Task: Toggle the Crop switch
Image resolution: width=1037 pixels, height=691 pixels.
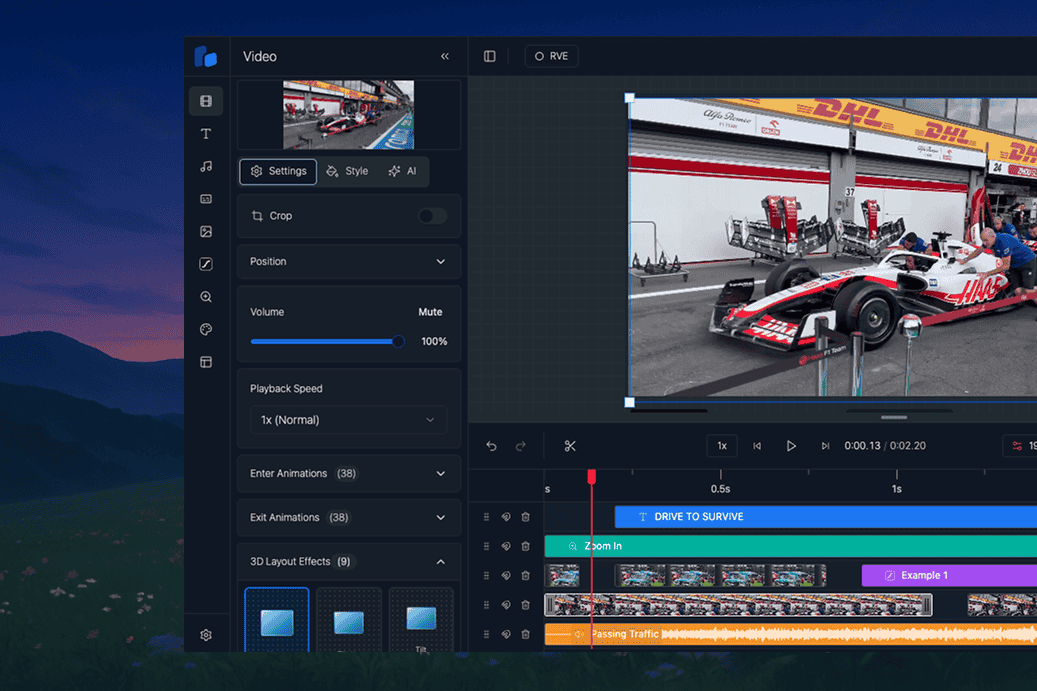Action: point(433,216)
